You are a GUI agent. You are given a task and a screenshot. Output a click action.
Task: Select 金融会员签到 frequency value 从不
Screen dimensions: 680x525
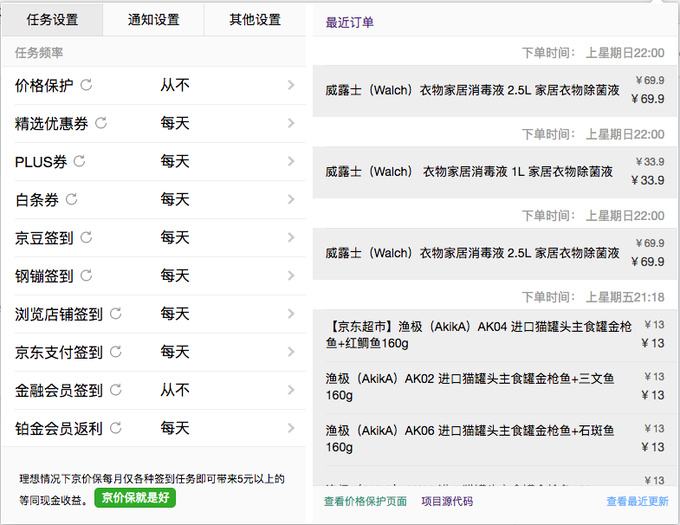click(175, 390)
